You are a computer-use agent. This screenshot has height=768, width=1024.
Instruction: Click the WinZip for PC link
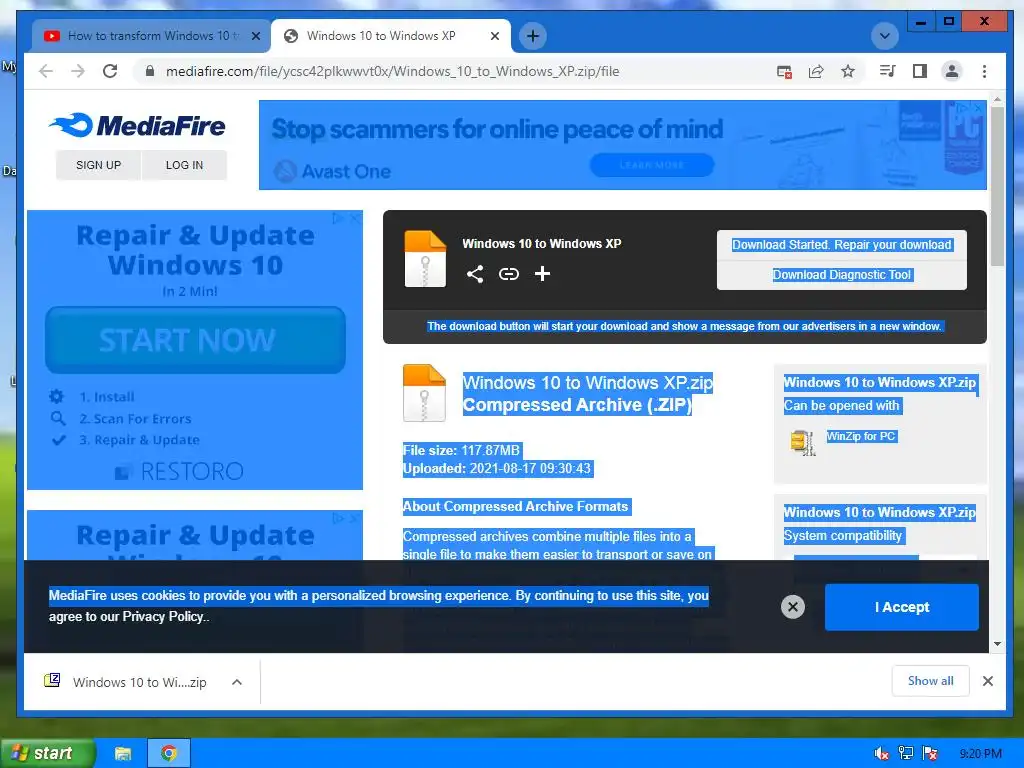click(861, 436)
